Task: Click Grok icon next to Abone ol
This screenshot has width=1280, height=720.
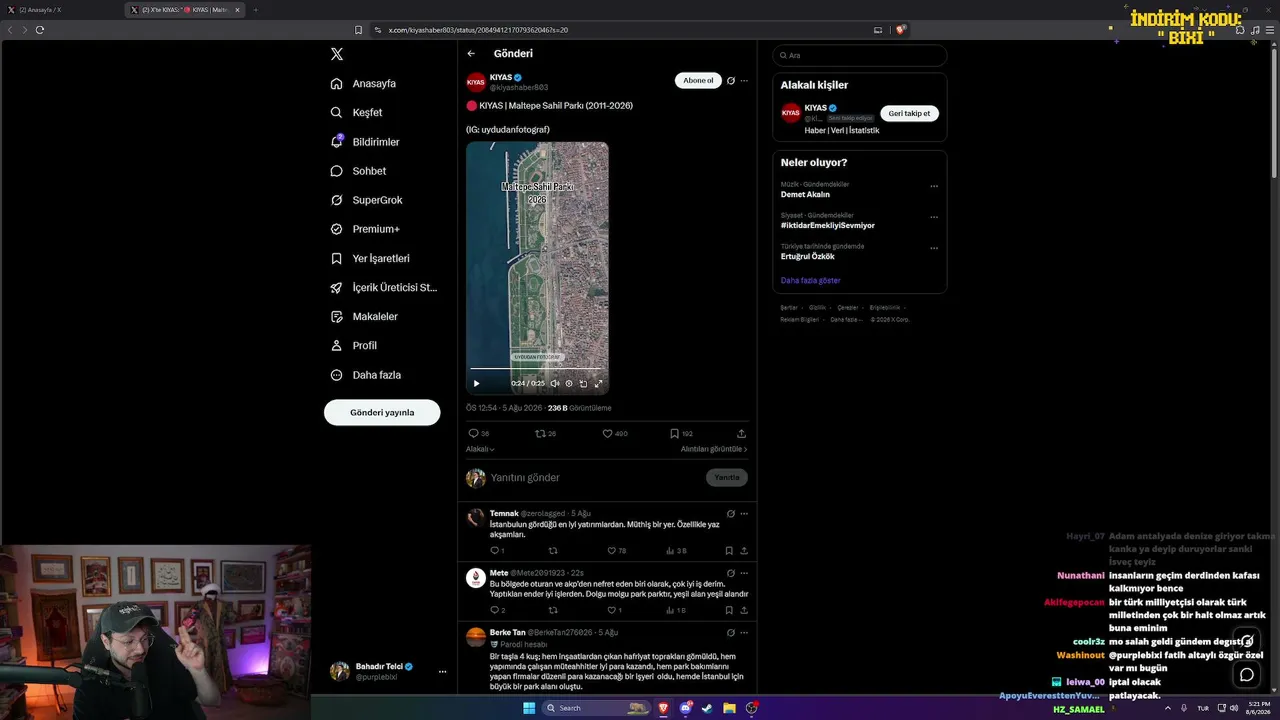Action: pyautogui.click(x=731, y=80)
